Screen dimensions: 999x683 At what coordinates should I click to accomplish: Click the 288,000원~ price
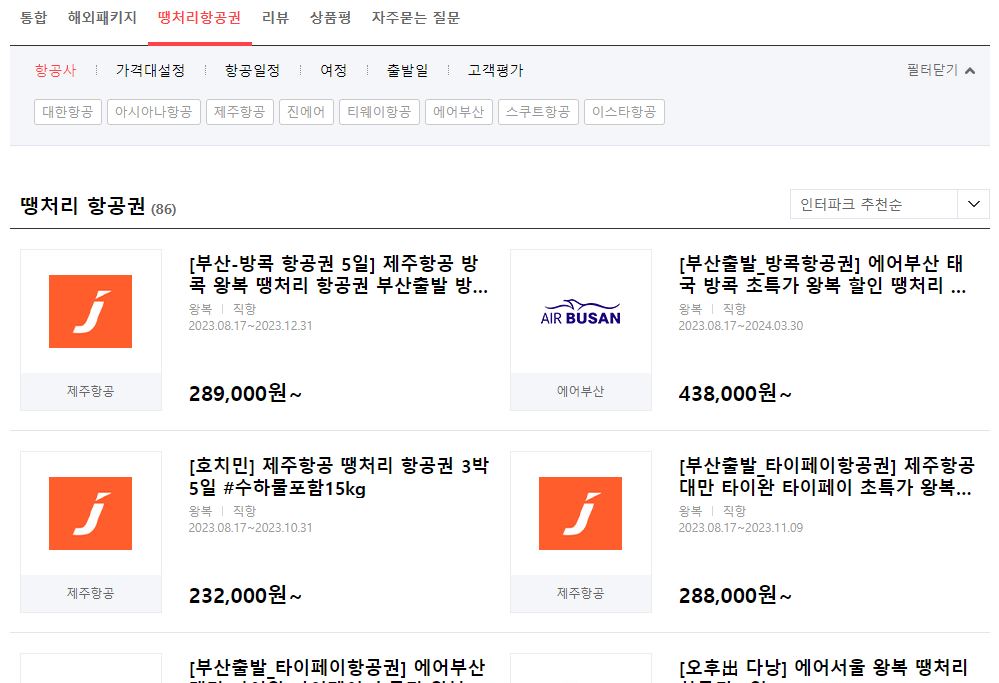pyautogui.click(x=735, y=596)
